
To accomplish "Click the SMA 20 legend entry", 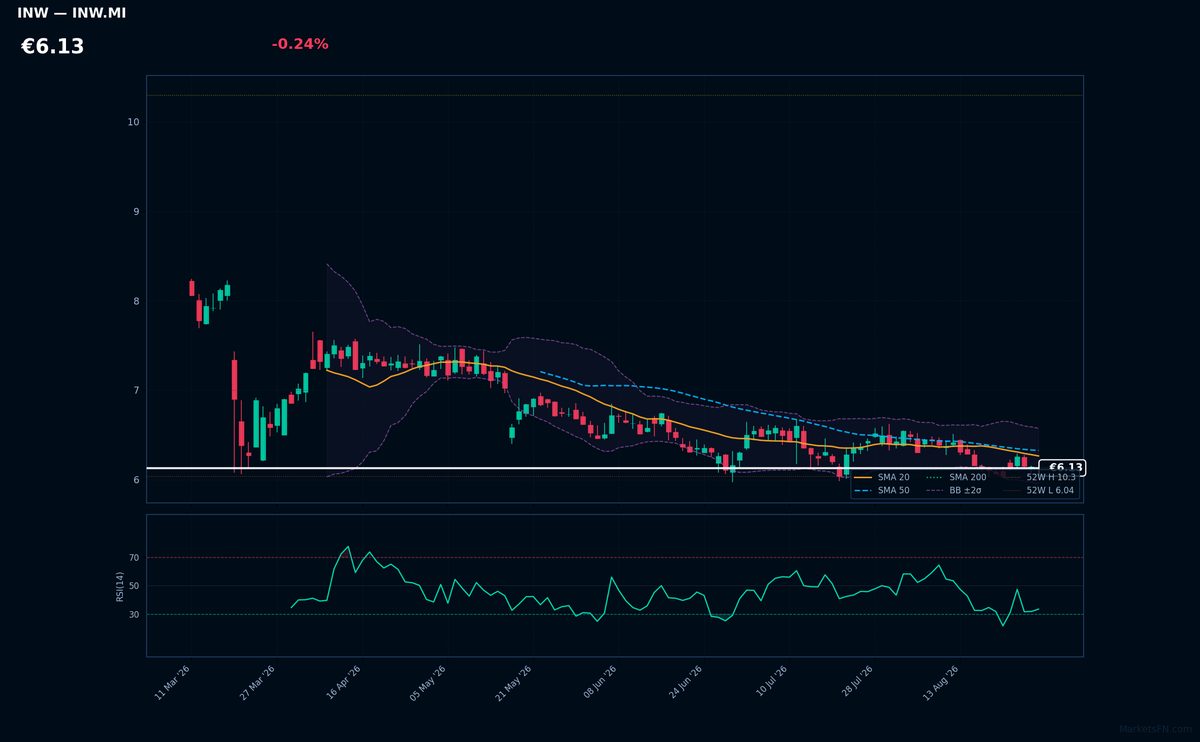I will pyautogui.click(x=883, y=477).
